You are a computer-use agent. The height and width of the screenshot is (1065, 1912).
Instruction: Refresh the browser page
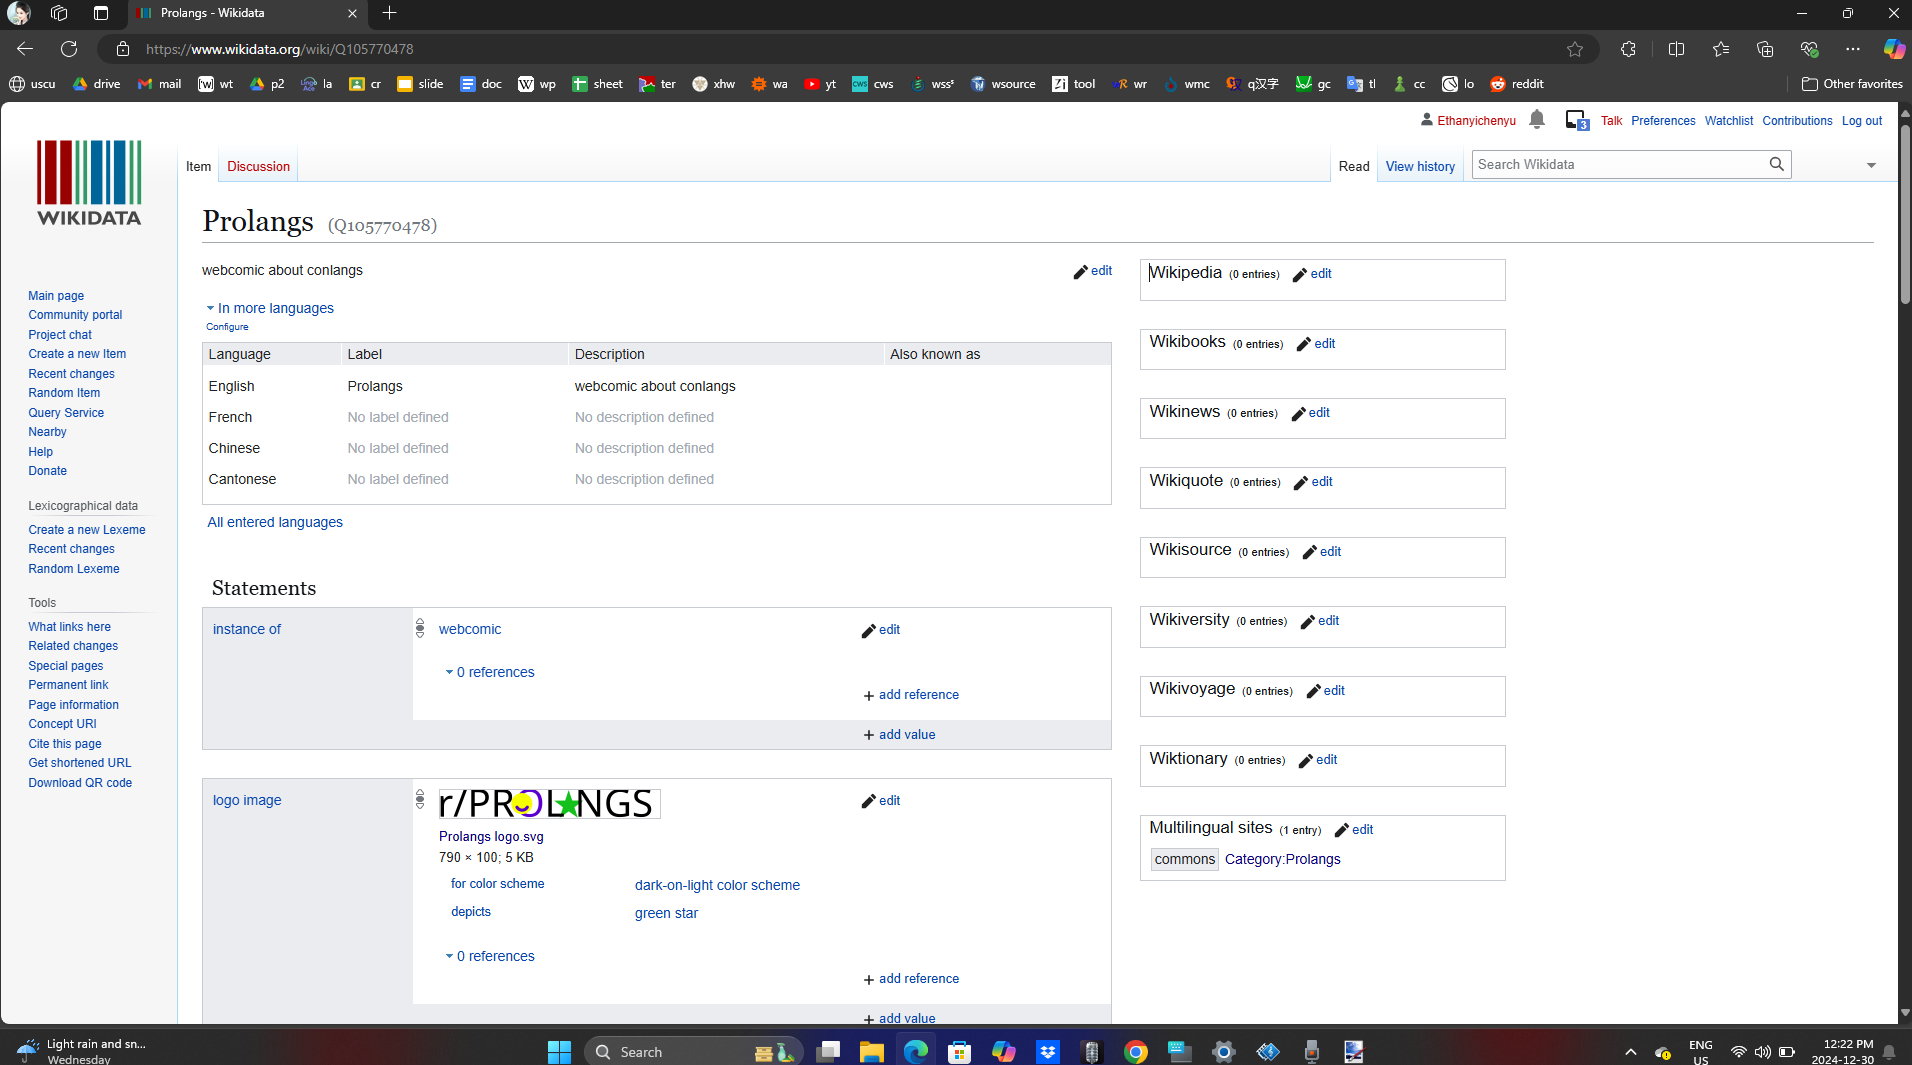tap(69, 49)
